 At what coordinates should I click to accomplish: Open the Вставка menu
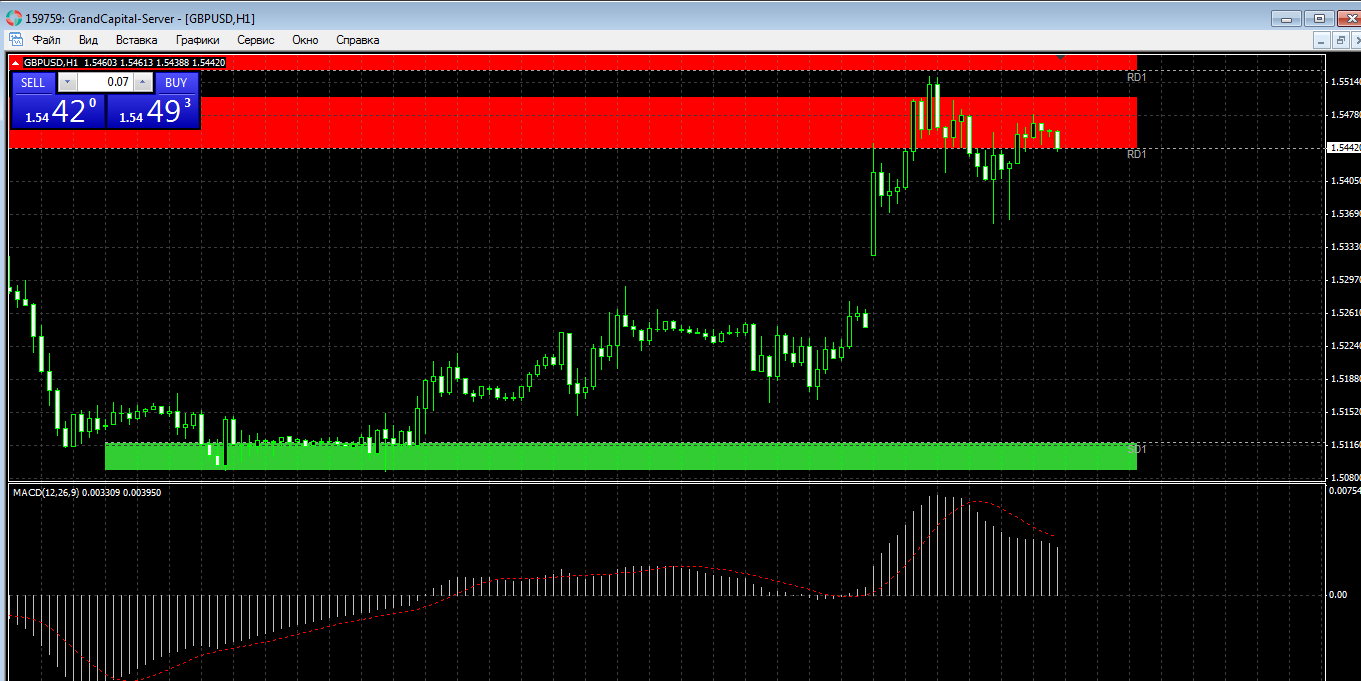coord(136,40)
